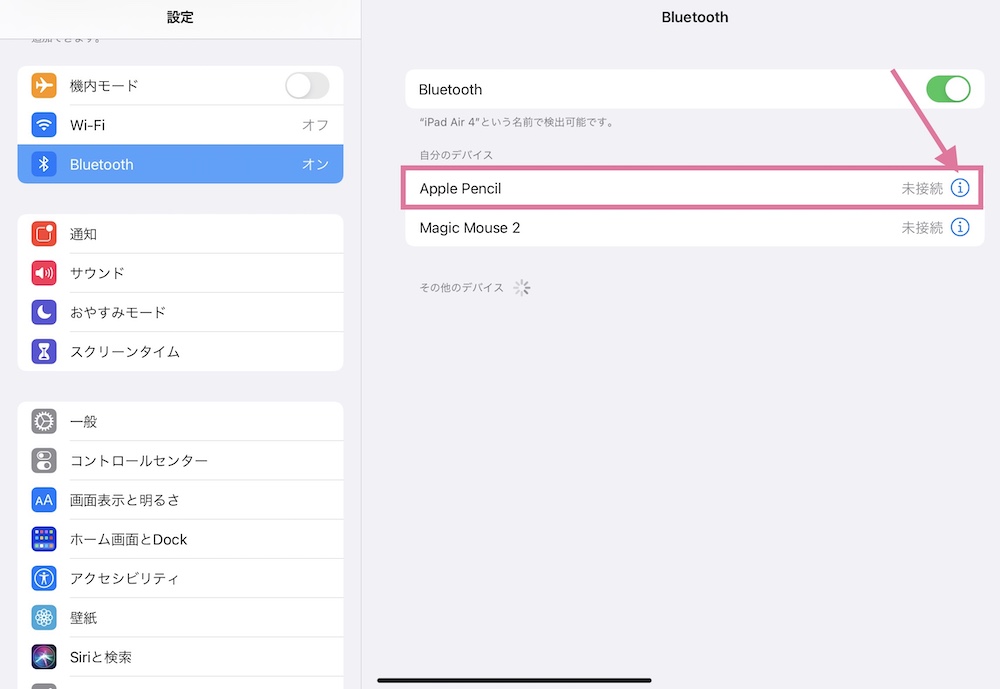Open Apple Pencil details via the info button
This screenshot has height=689, width=1000.
click(x=960, y=187)
